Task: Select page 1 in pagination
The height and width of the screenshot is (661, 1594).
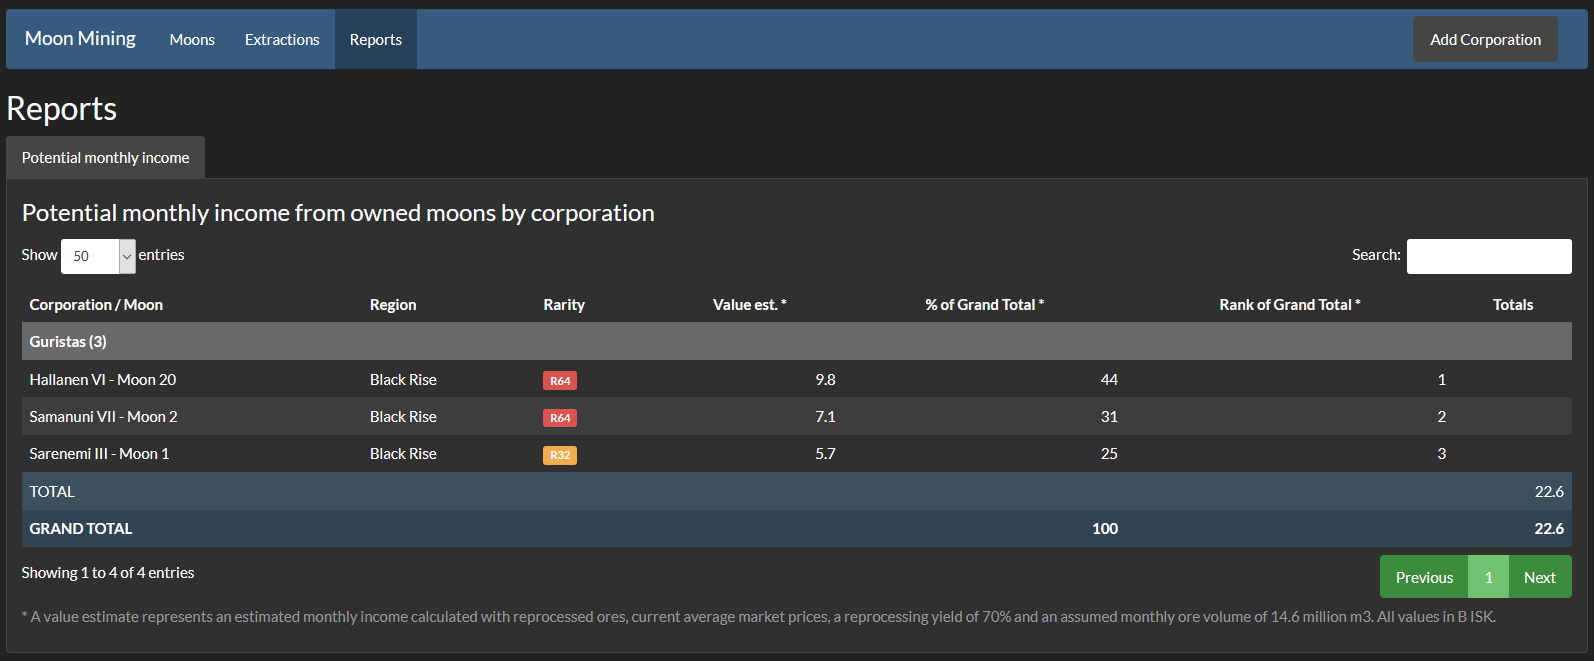Action: coord(1488,577)
